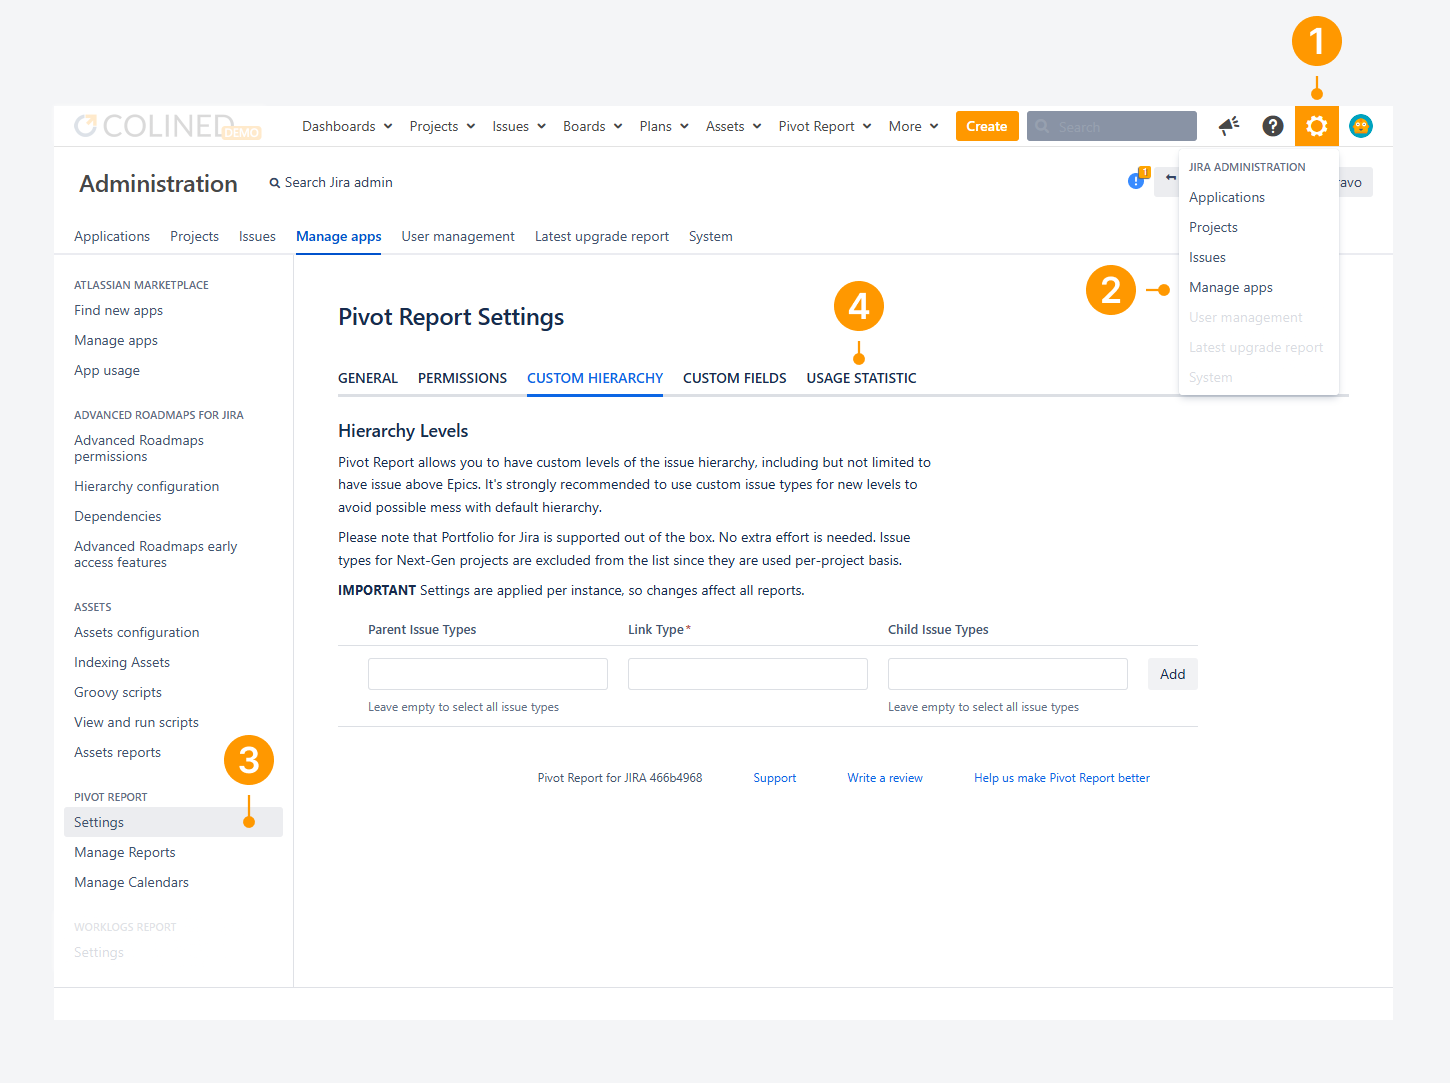The image size is (1450, 1083).
Task: Switch to the GENERAL settings tab
Action: click(x=368, y=378)
